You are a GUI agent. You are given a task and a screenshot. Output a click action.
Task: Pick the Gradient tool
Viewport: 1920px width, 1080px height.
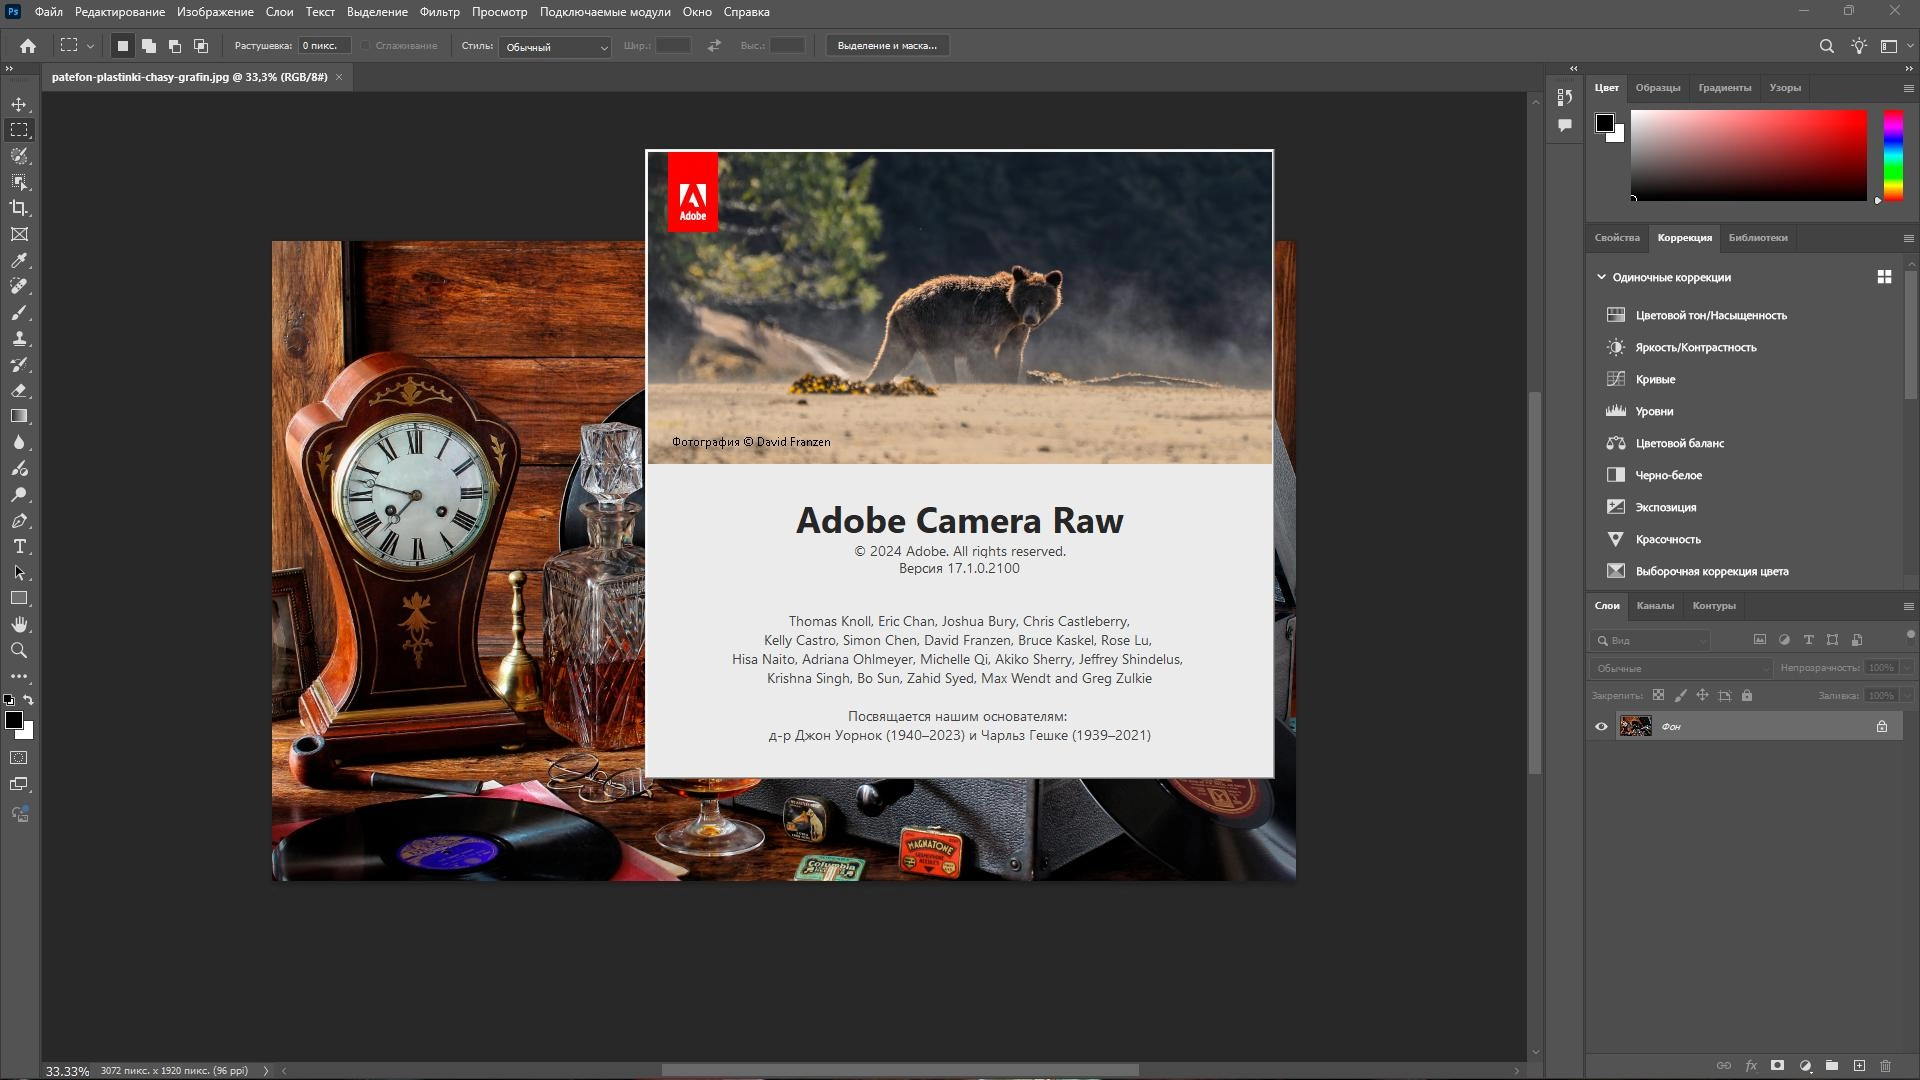[19, 416]
